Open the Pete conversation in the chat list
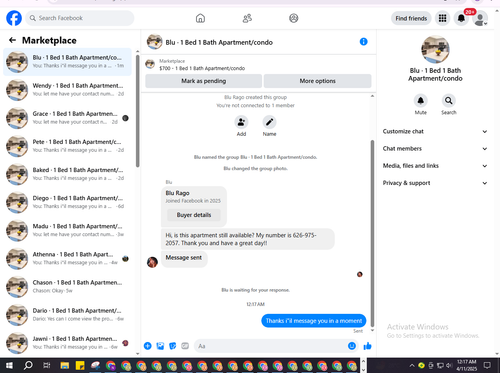The image size is (500, 373). pos(68,146)
